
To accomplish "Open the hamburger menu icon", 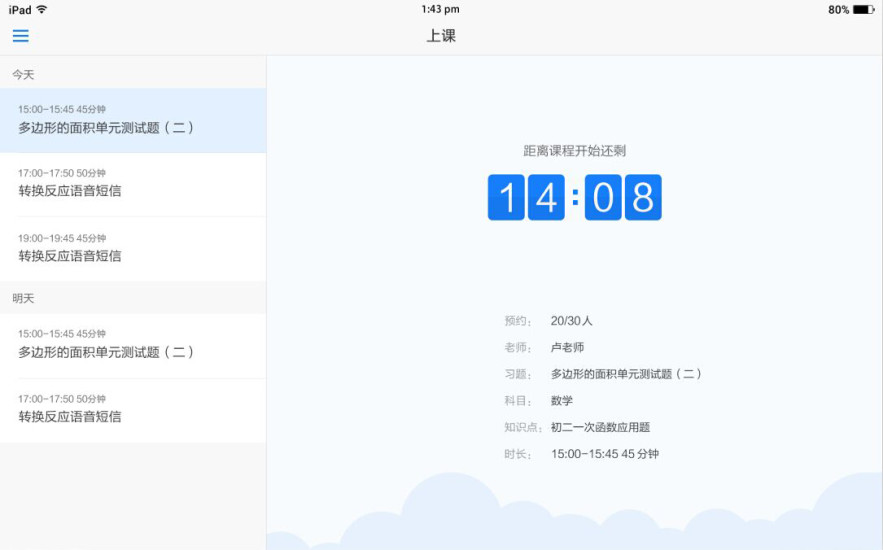I will (20, 36).
